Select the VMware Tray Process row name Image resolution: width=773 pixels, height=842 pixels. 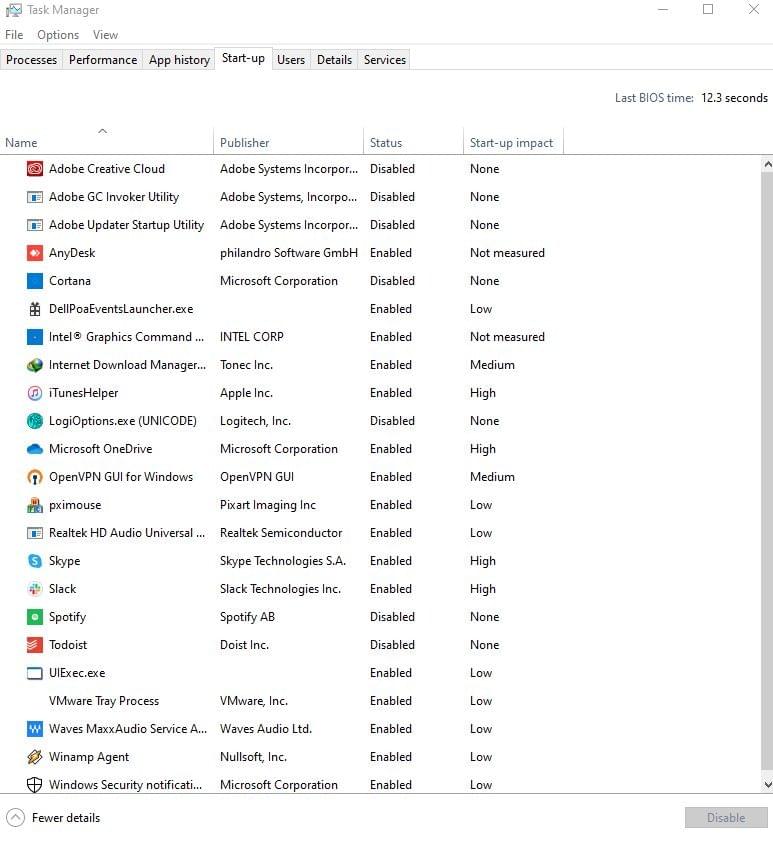pos(104,701)
